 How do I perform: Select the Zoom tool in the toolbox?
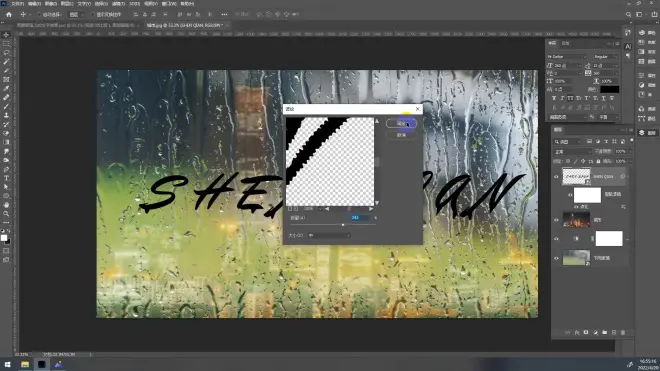click(x=6, y=214)
